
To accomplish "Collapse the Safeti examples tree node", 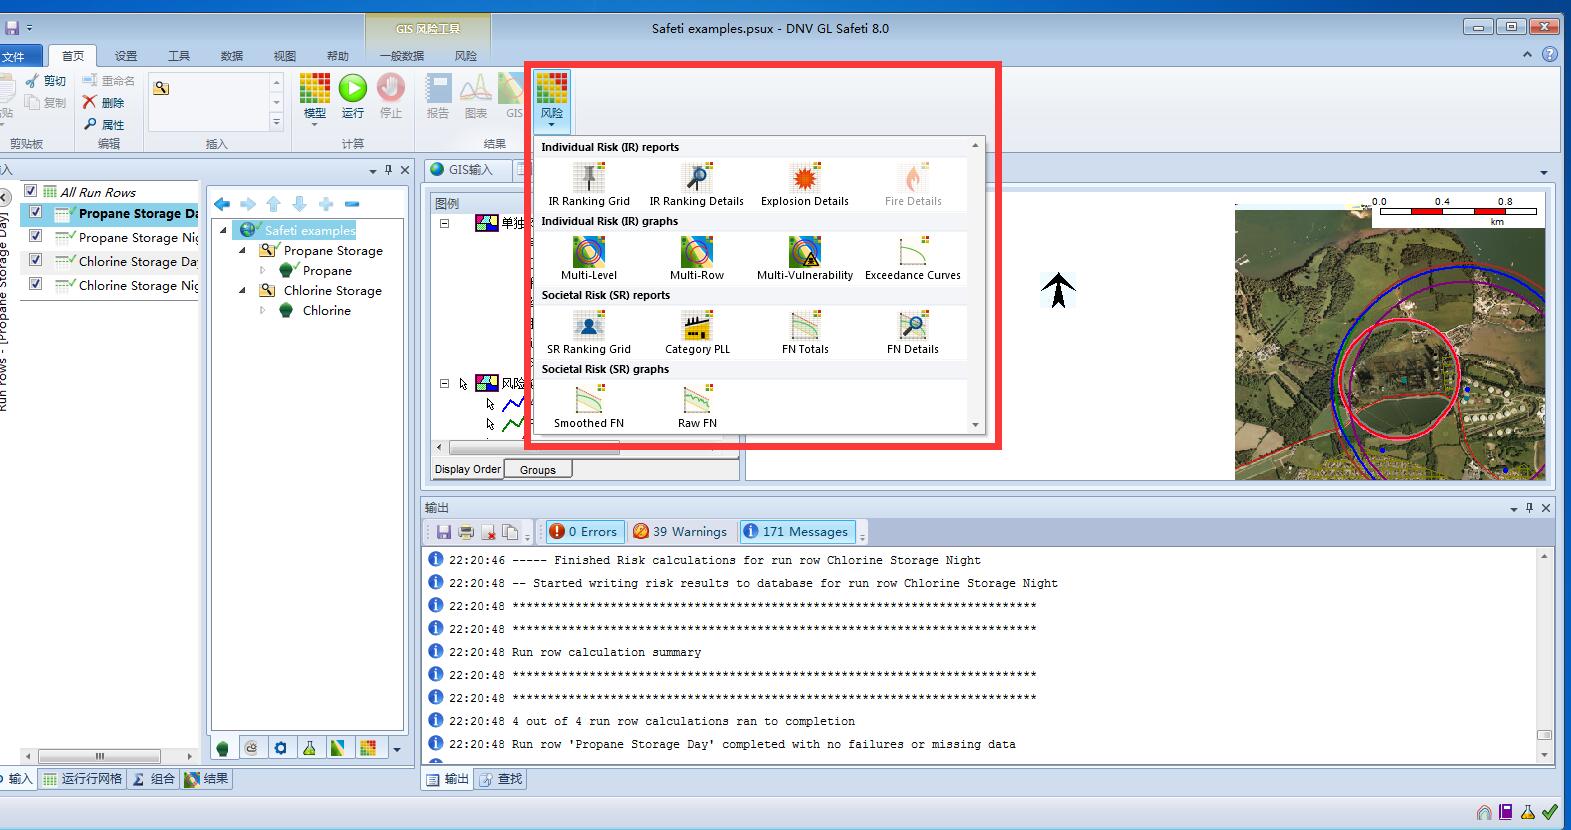I will pos(224,231).
